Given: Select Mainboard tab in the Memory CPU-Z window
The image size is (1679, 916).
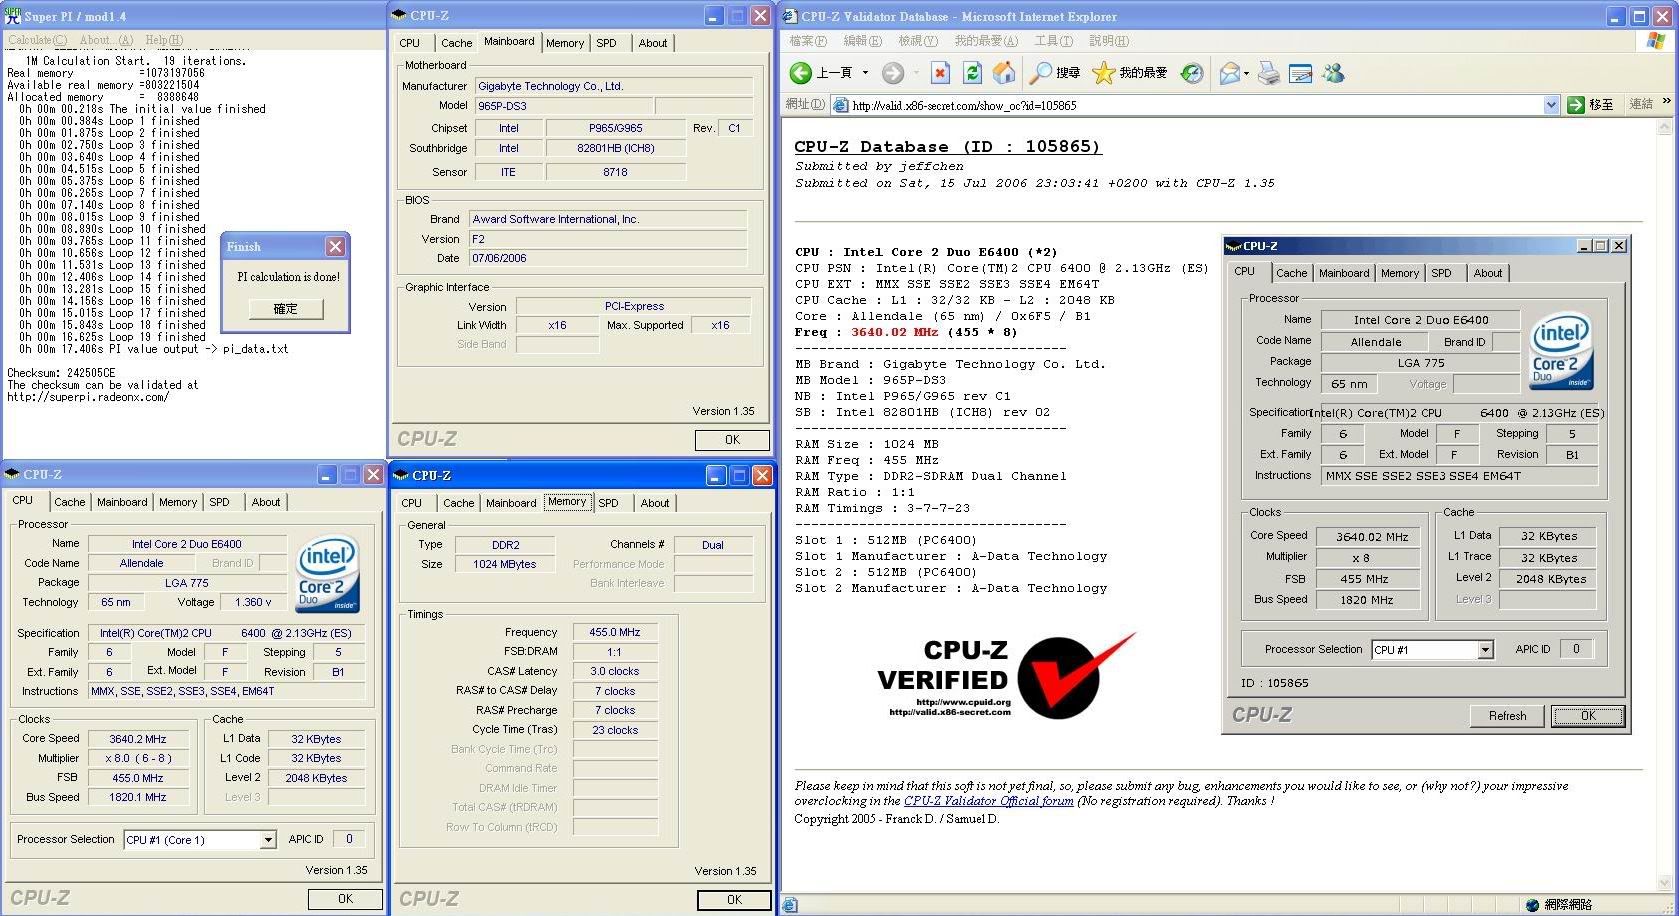Looking at the screenshot, I should [x=511, y=503].
